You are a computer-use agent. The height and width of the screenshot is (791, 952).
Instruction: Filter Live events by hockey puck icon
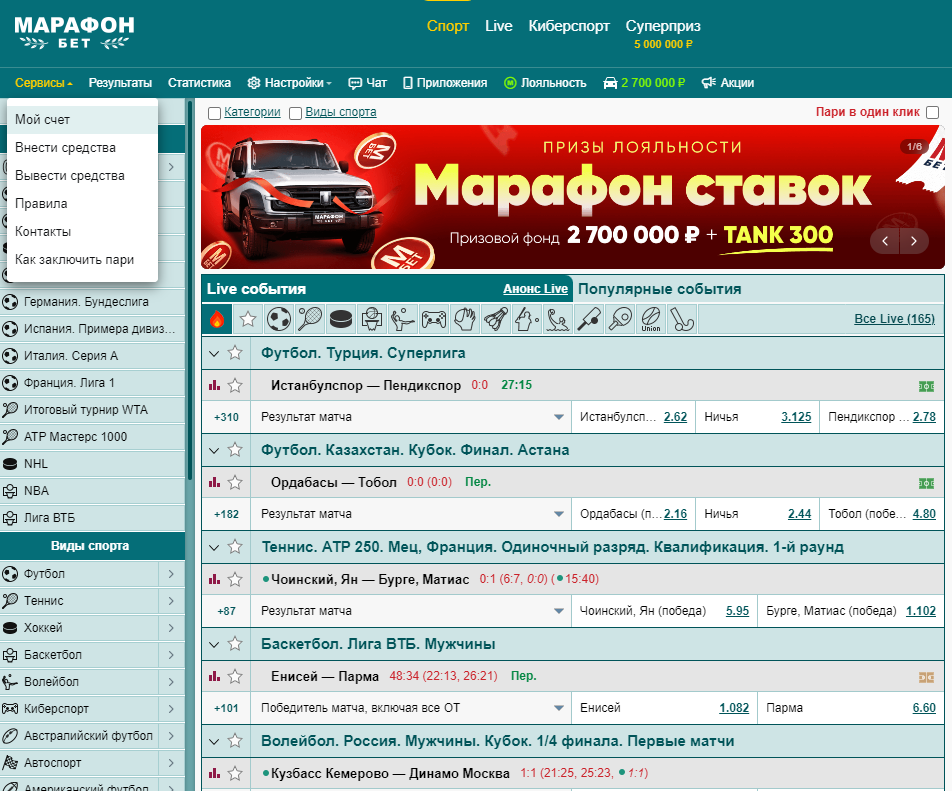click(x=341, y=319)
